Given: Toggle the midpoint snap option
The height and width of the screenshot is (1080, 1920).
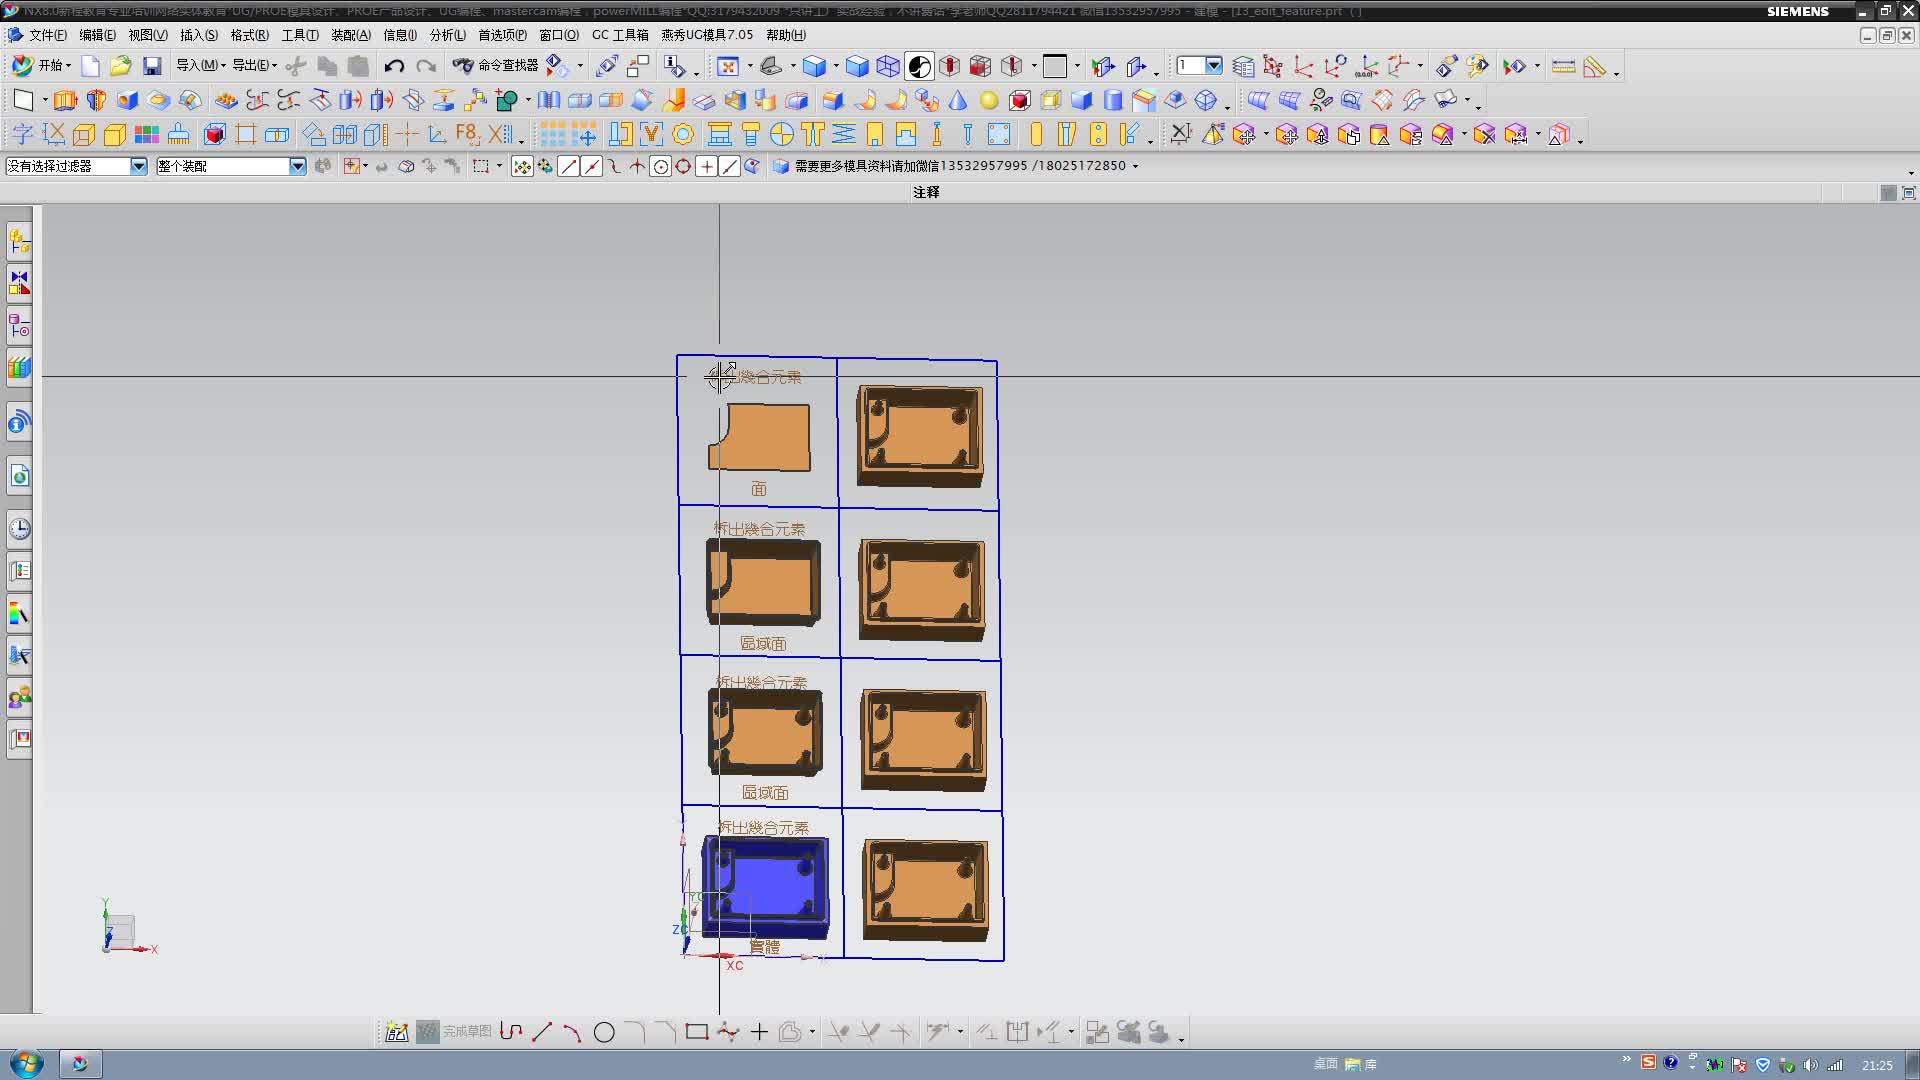Looking at the screenshot, I should (591, 167).
